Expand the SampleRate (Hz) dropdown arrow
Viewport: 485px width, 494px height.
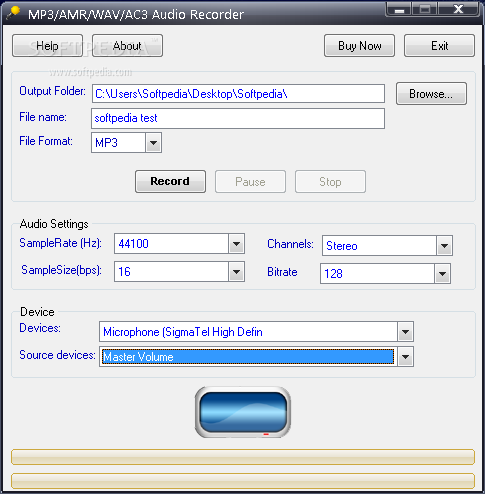(x=236, y=244)
